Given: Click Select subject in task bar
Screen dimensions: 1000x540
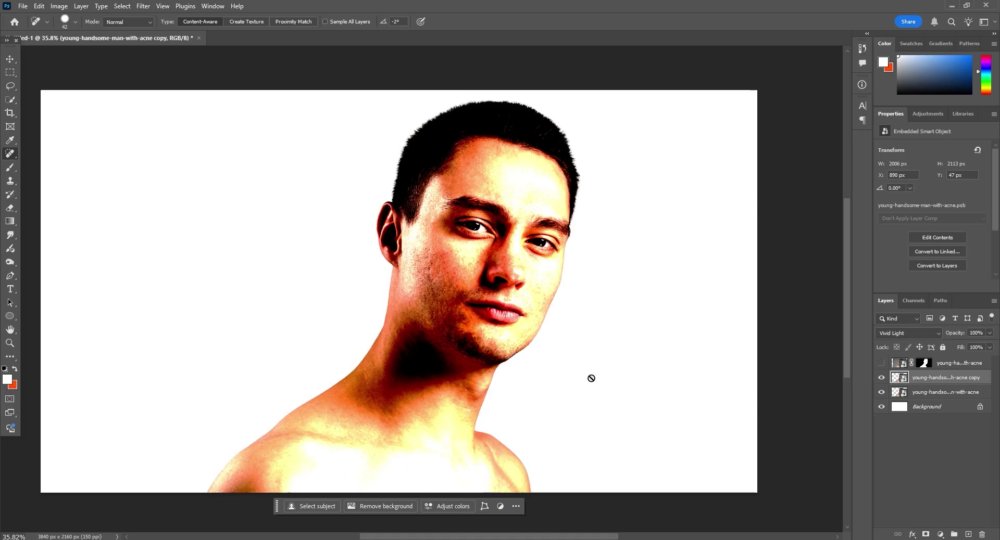Looking at the screenshot, I should click(x=311, y=506).
